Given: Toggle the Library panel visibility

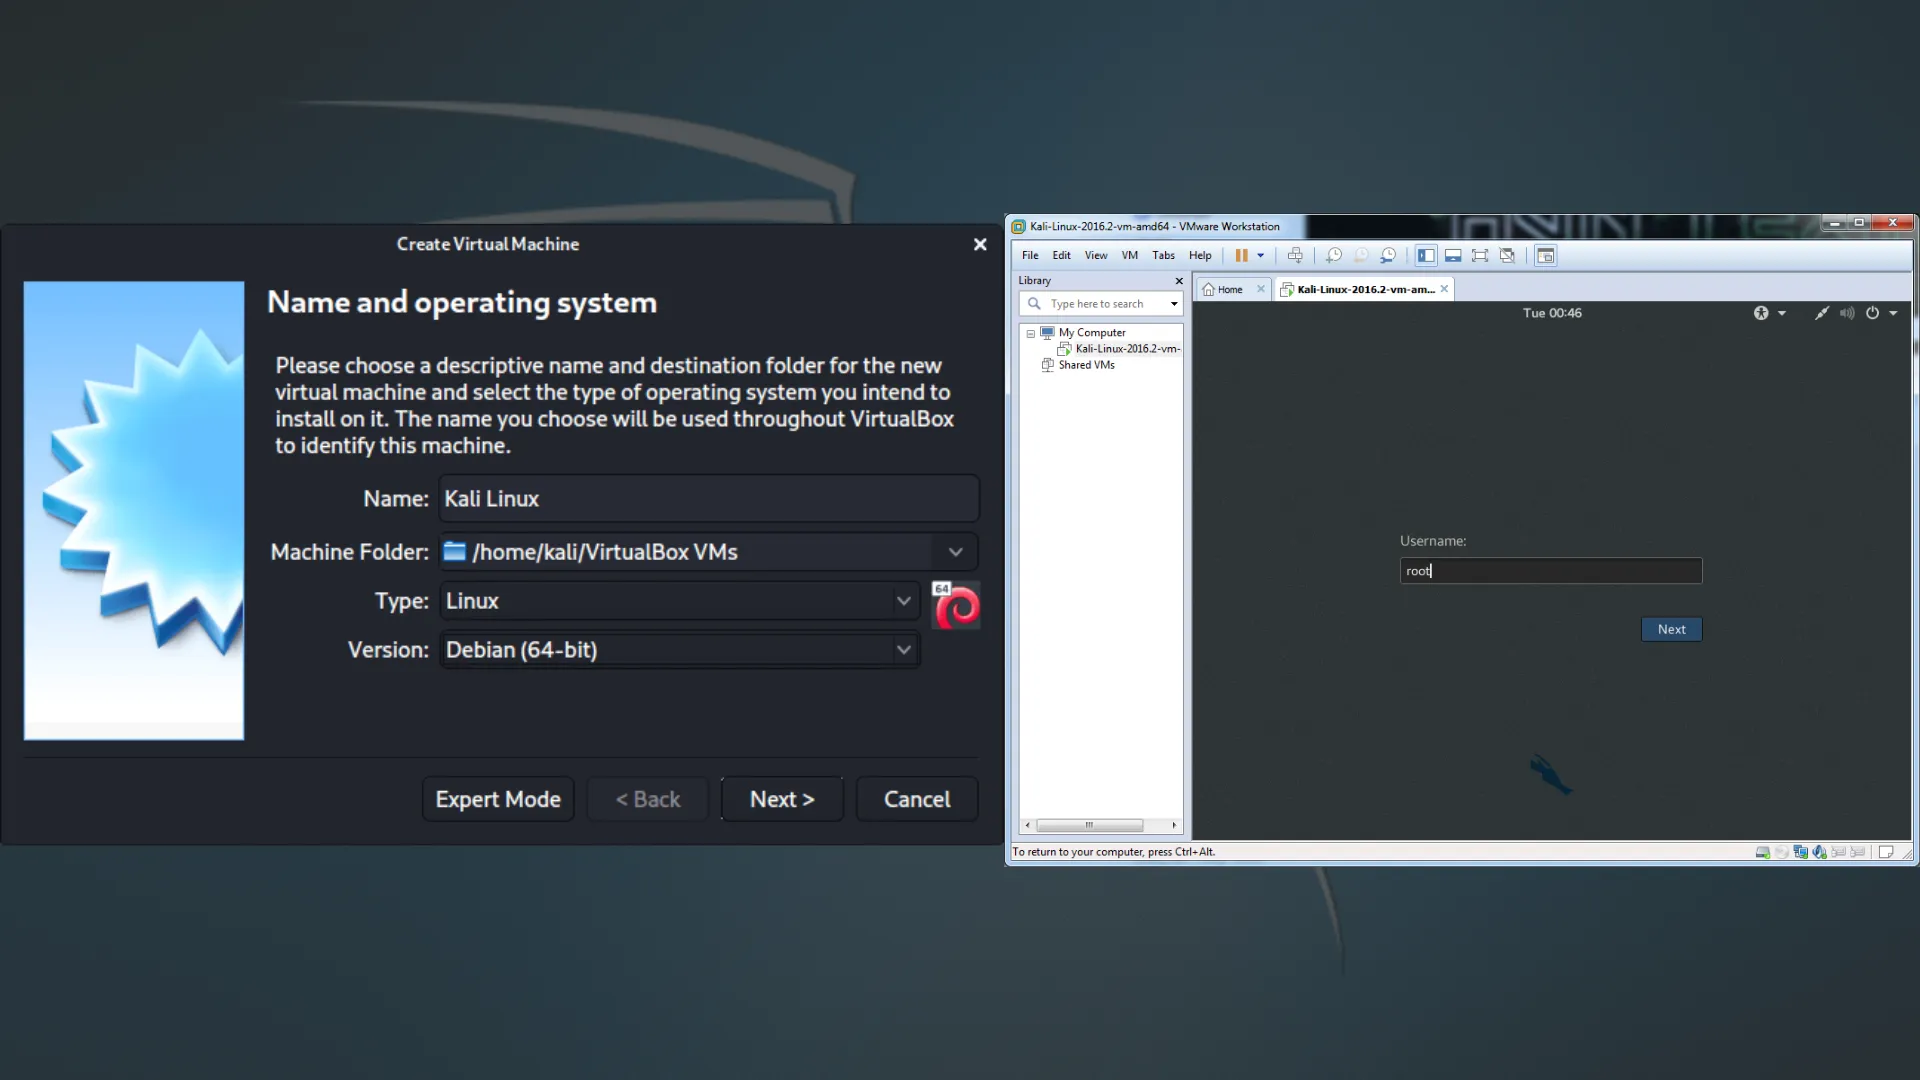Looking at the screenshot, I should (x=1426, y=255).
